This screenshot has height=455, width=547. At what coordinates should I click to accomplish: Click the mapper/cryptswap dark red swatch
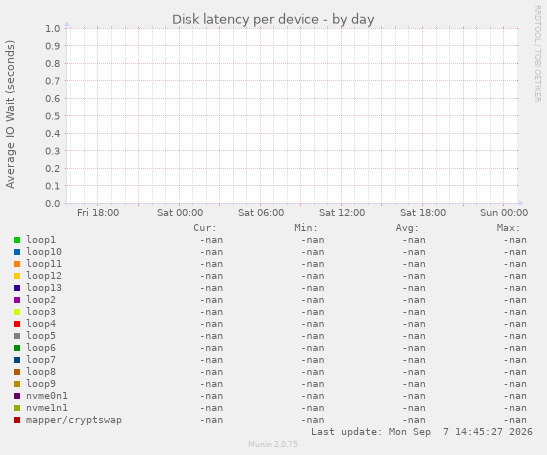[x=17, y=420]
